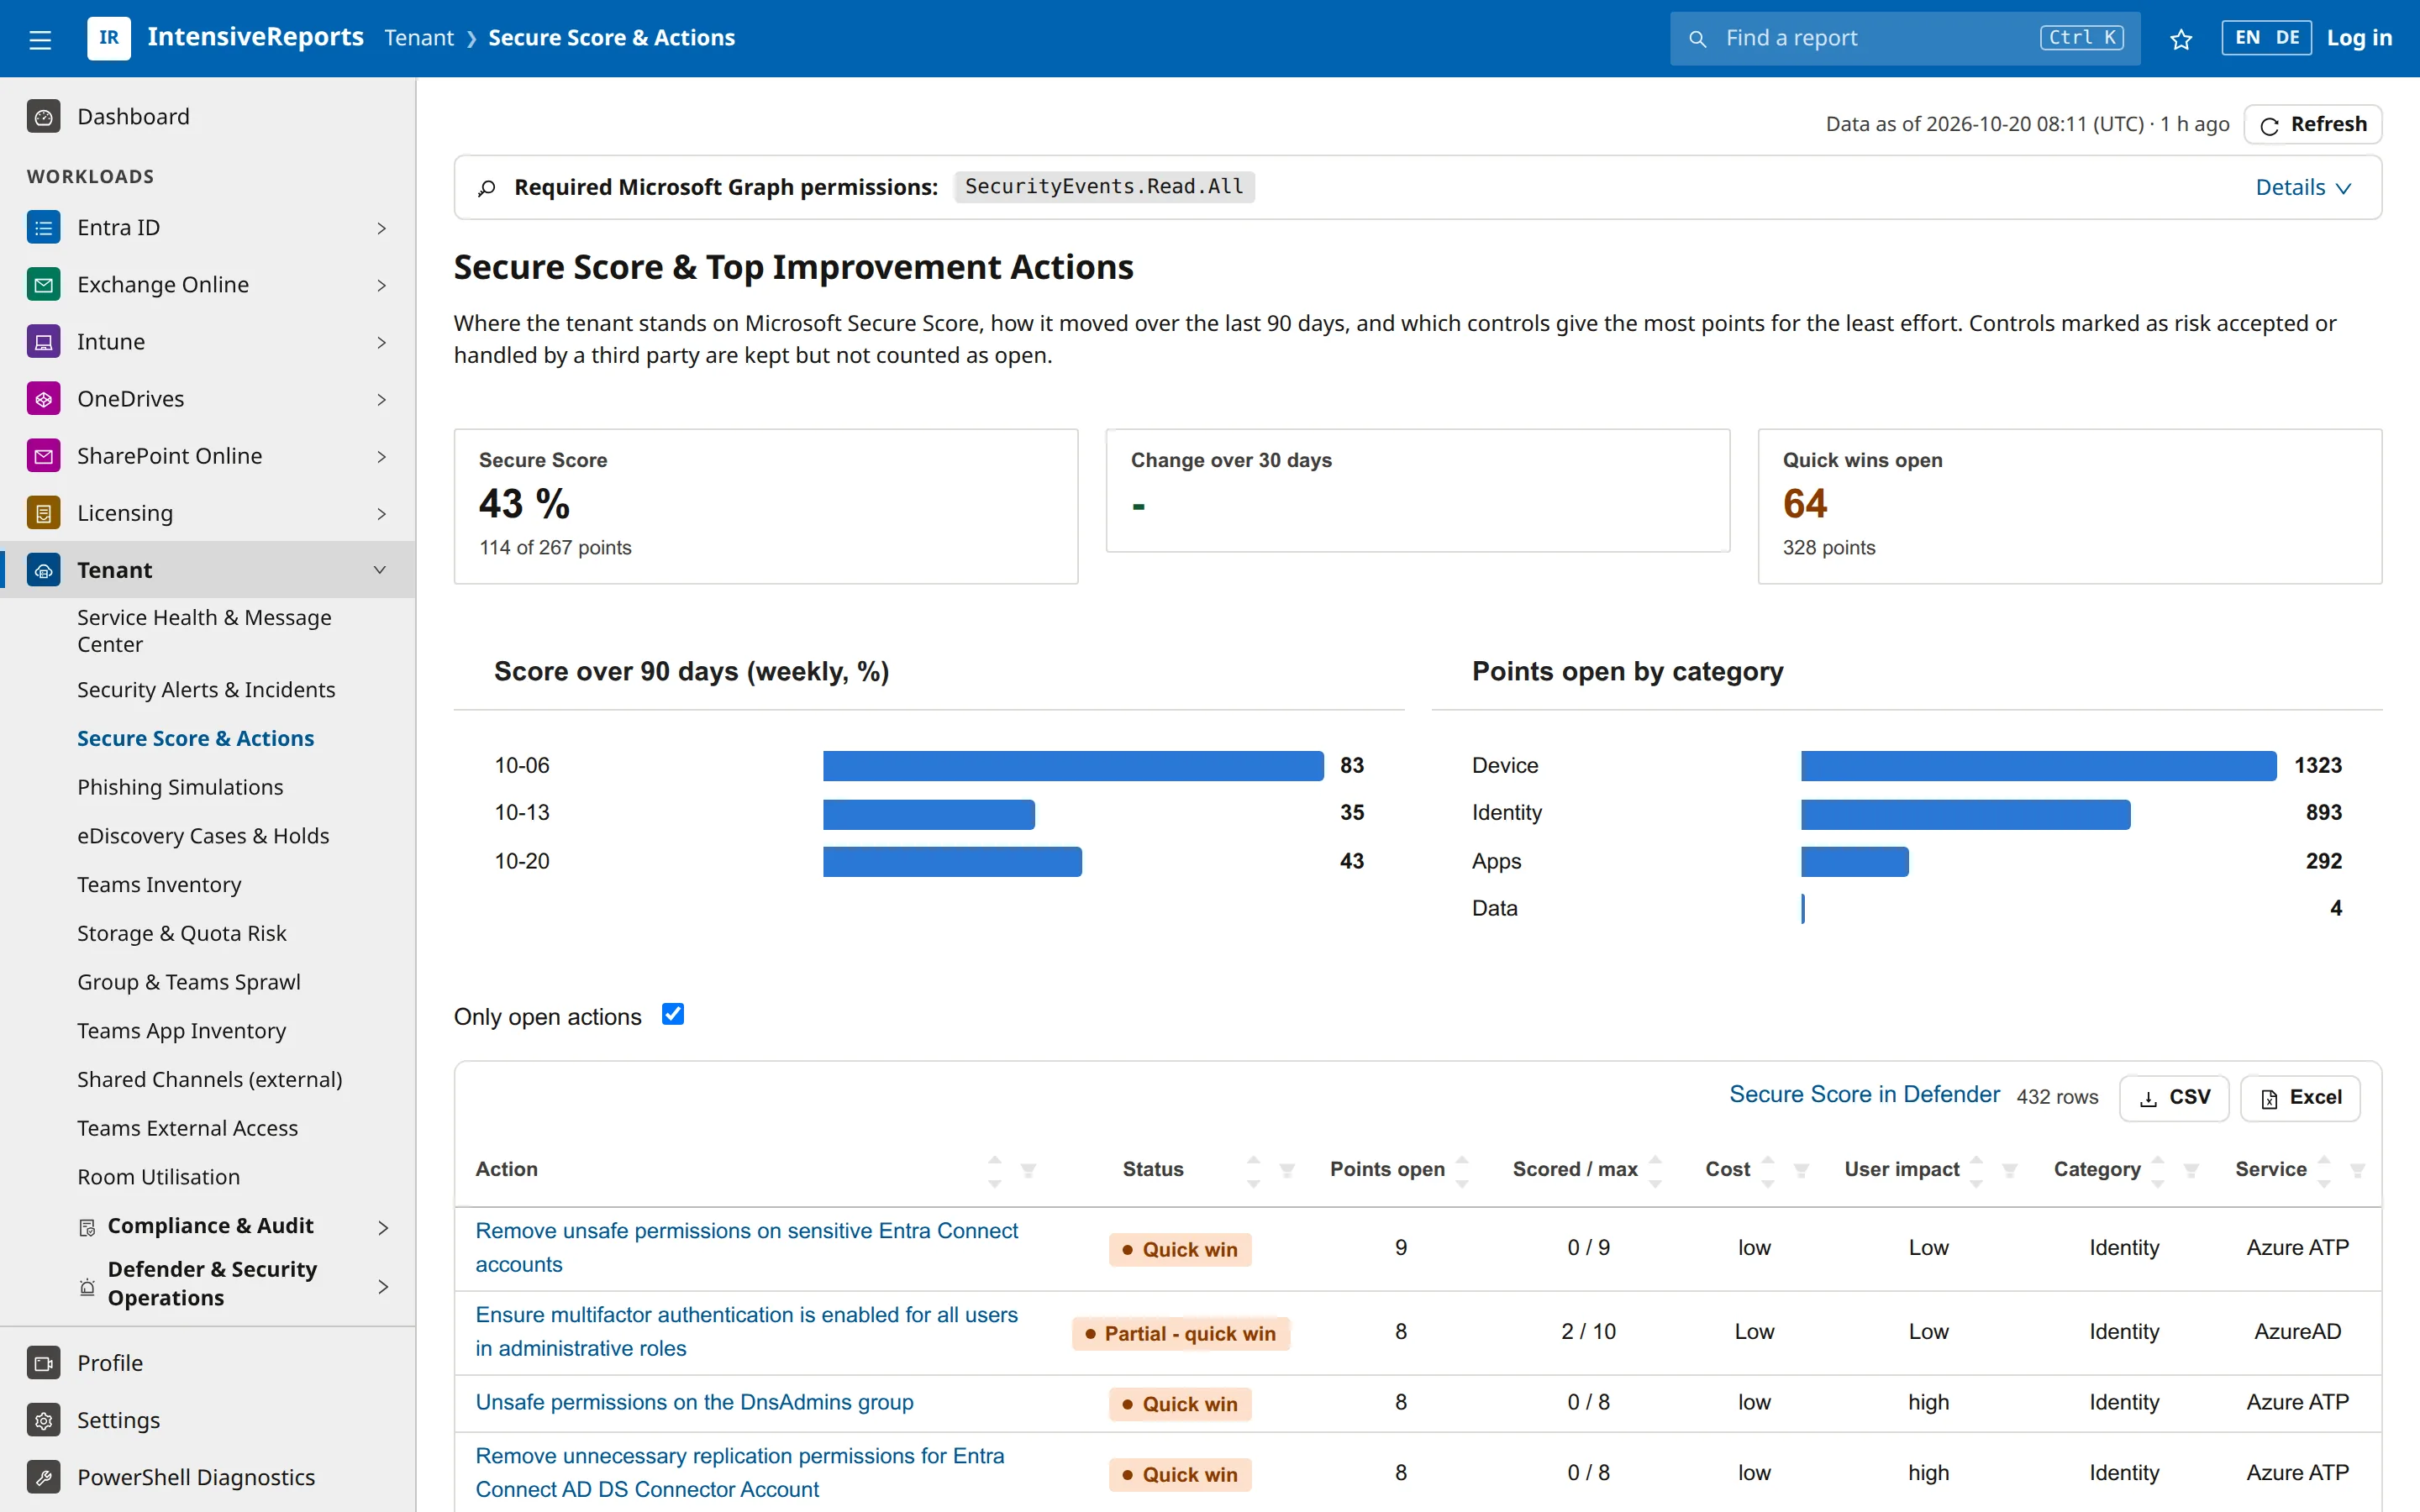The image size is (2420, 1512).
Task: Click the Exchange Online workload icon
Action: pos(43,285)
